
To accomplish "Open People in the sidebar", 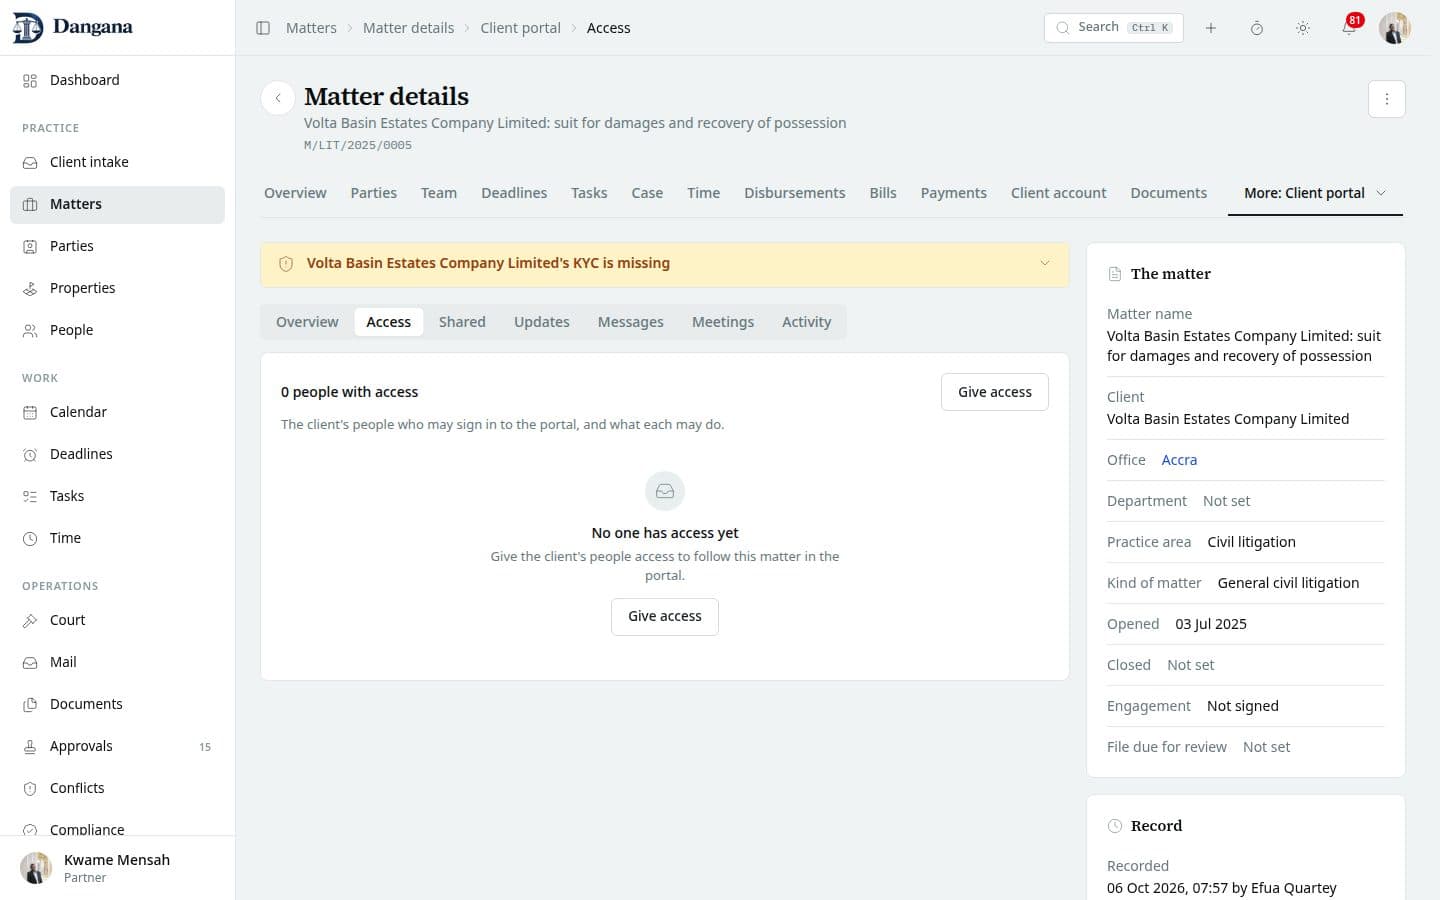I will click(117, 330).
